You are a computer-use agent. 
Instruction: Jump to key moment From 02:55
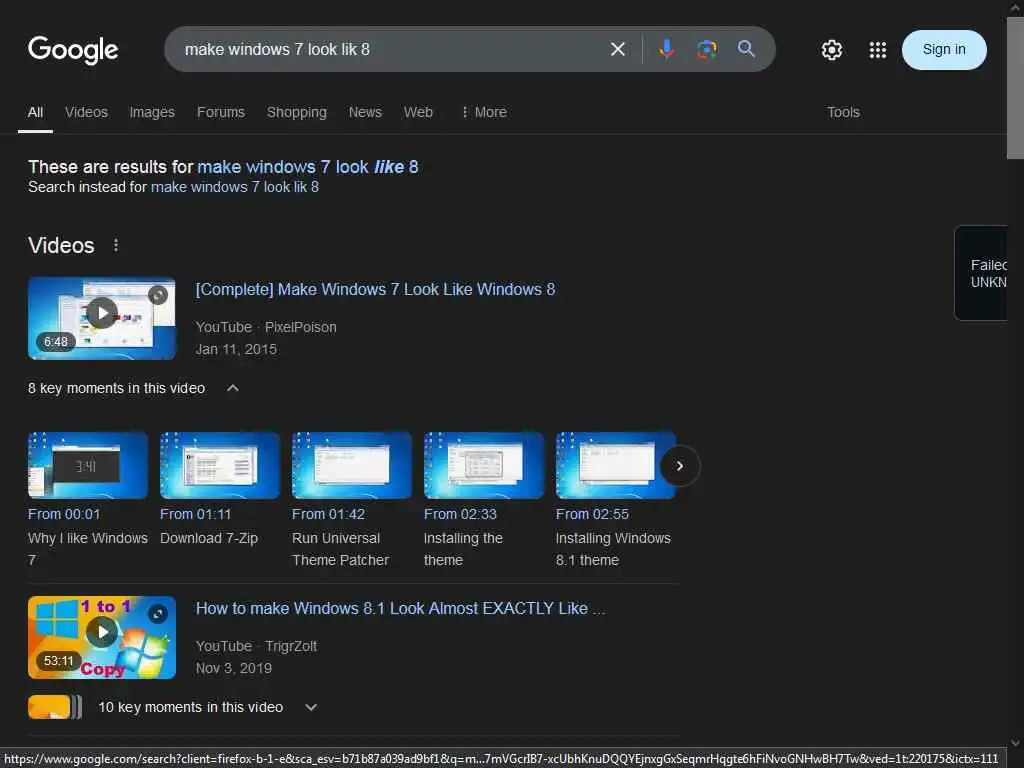point(592,515)
